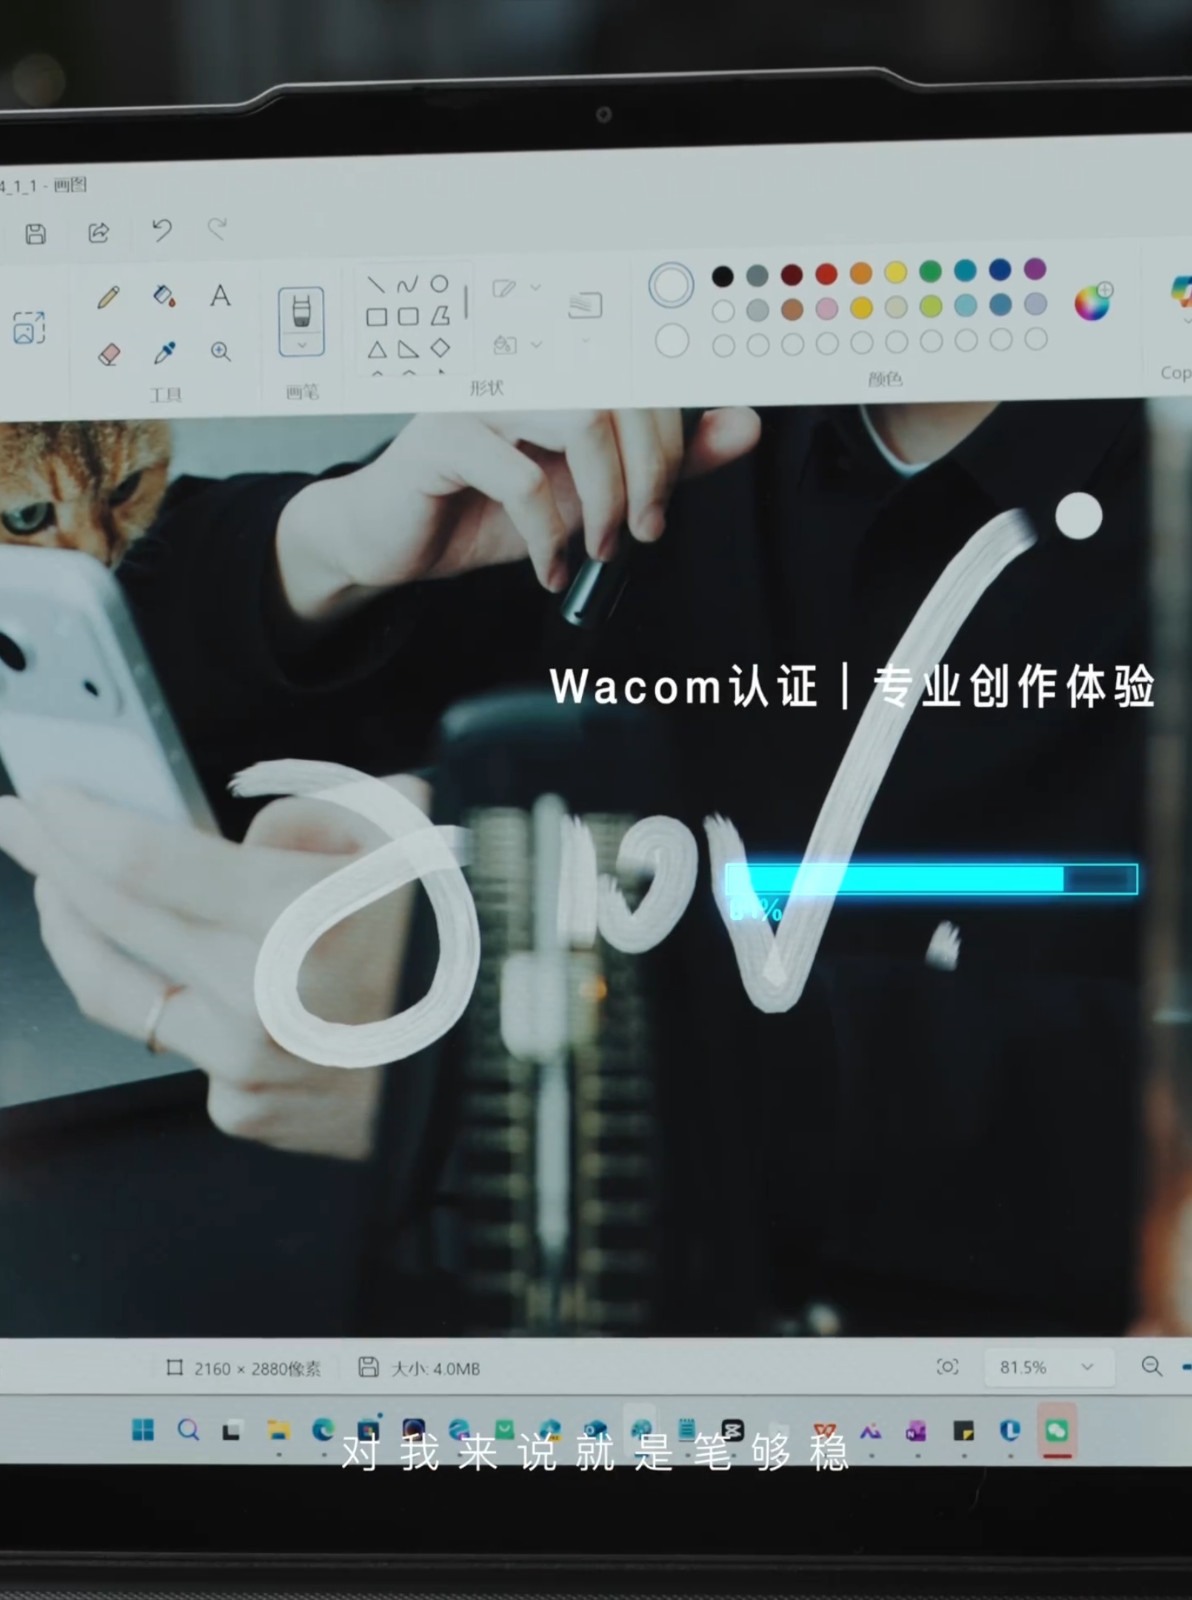Viewport: 1192px width, 1600px height.
Task: Click the Save icon
Action: coord(36,234)
